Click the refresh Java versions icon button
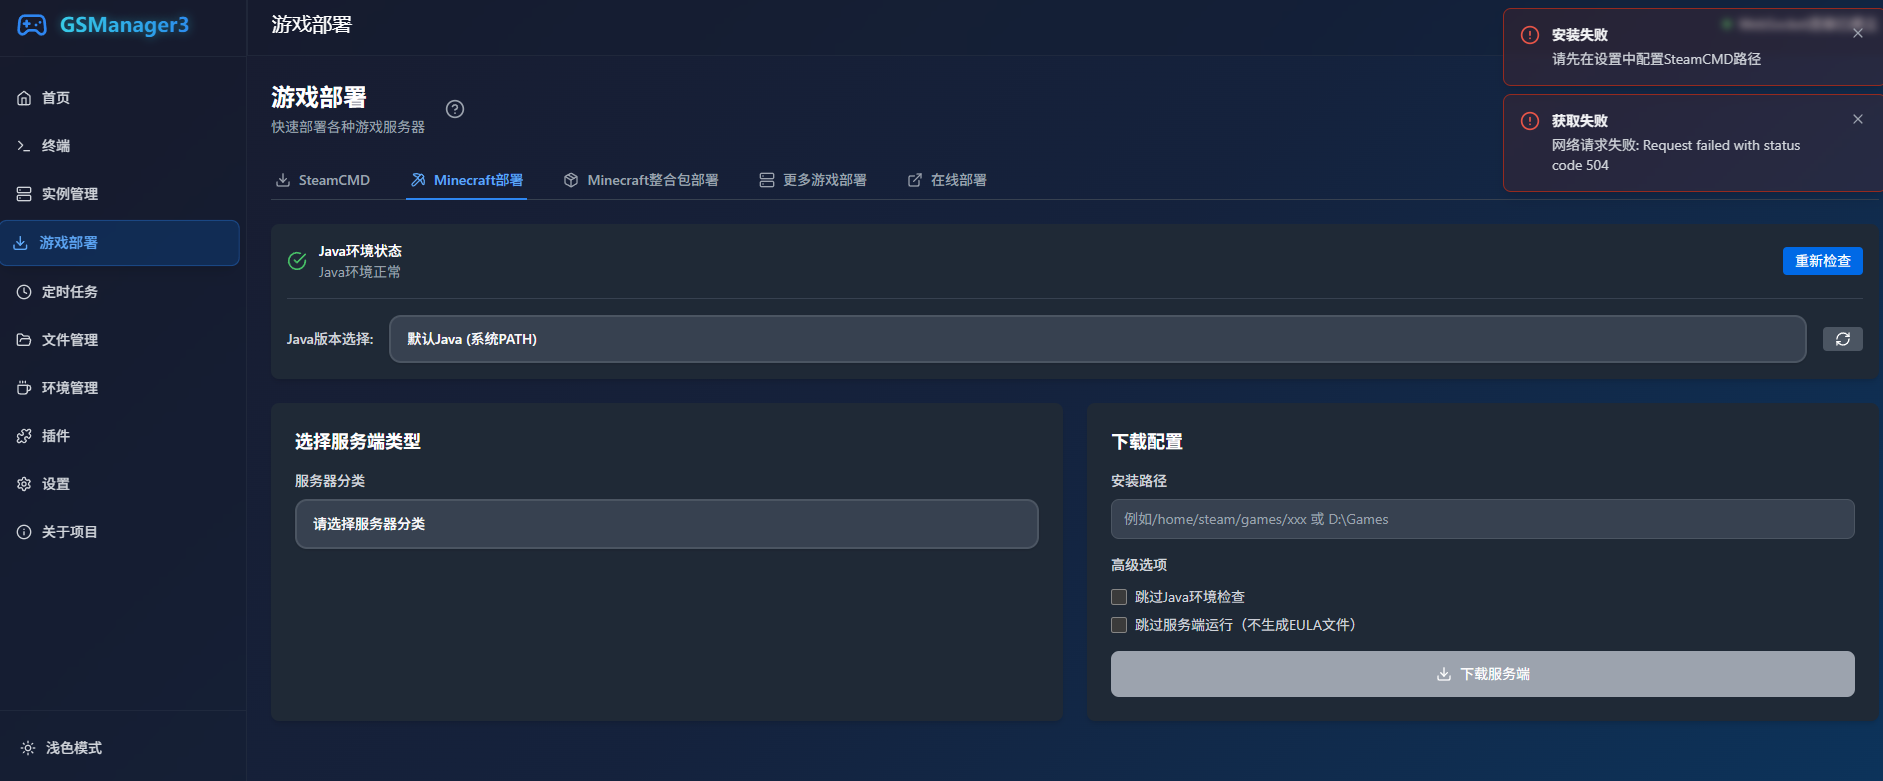The height and width of the screenshot is (781, 1883). click(x=1842, y=339)
